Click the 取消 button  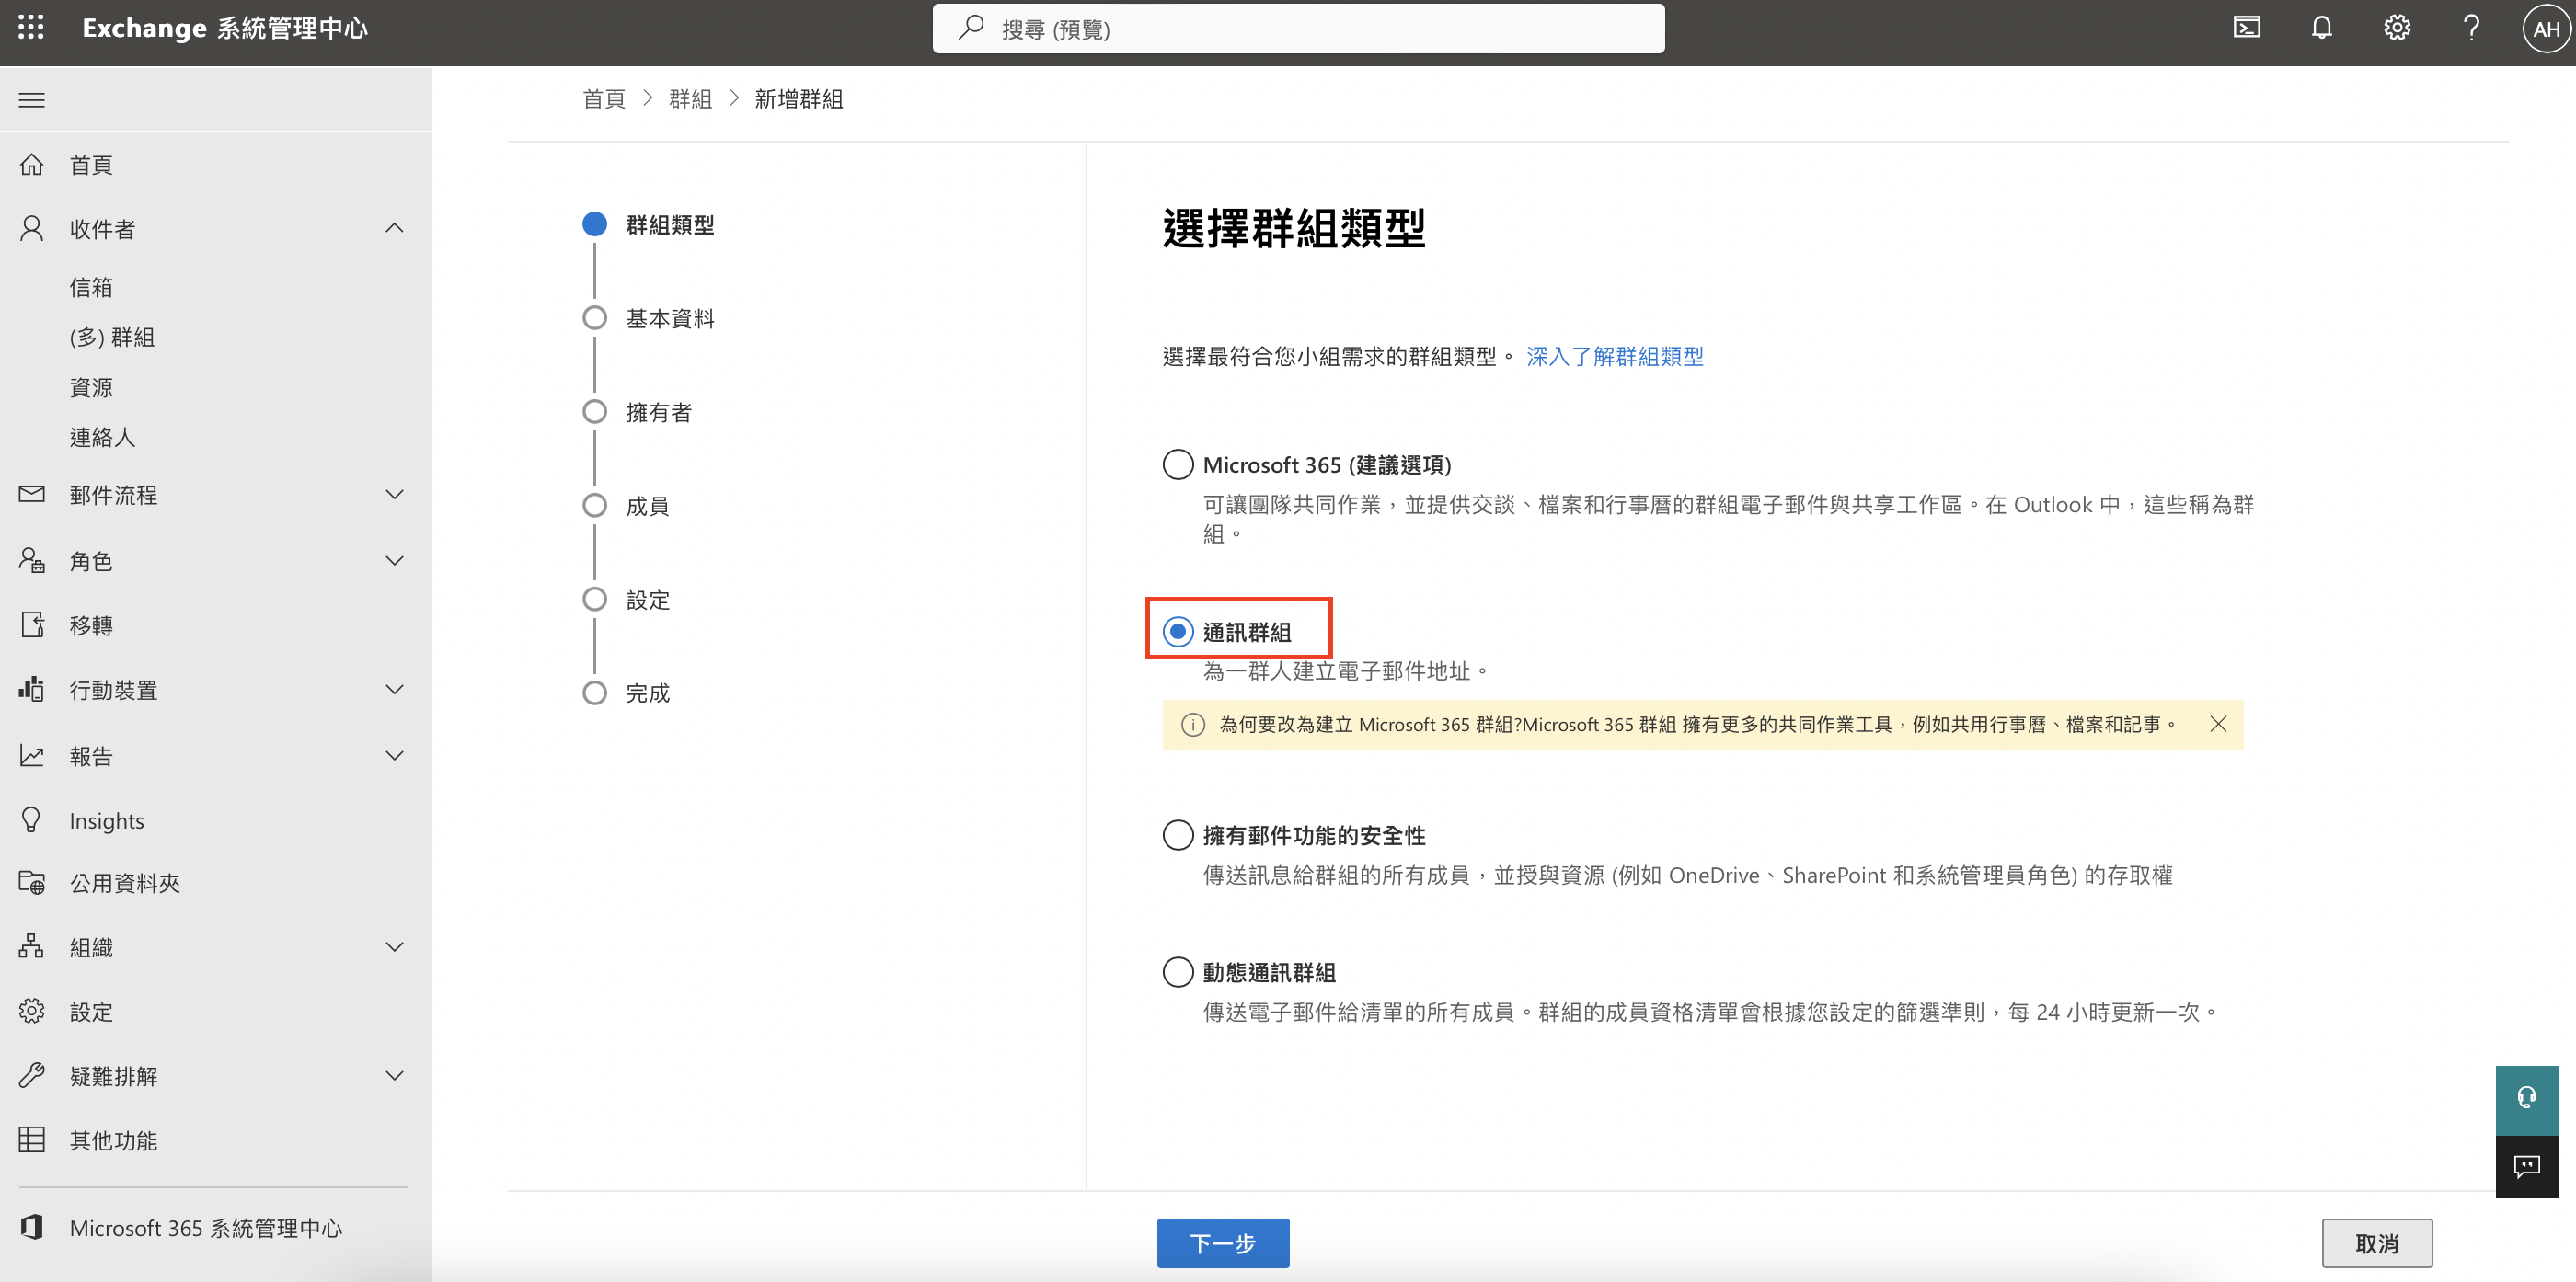2377,1243
